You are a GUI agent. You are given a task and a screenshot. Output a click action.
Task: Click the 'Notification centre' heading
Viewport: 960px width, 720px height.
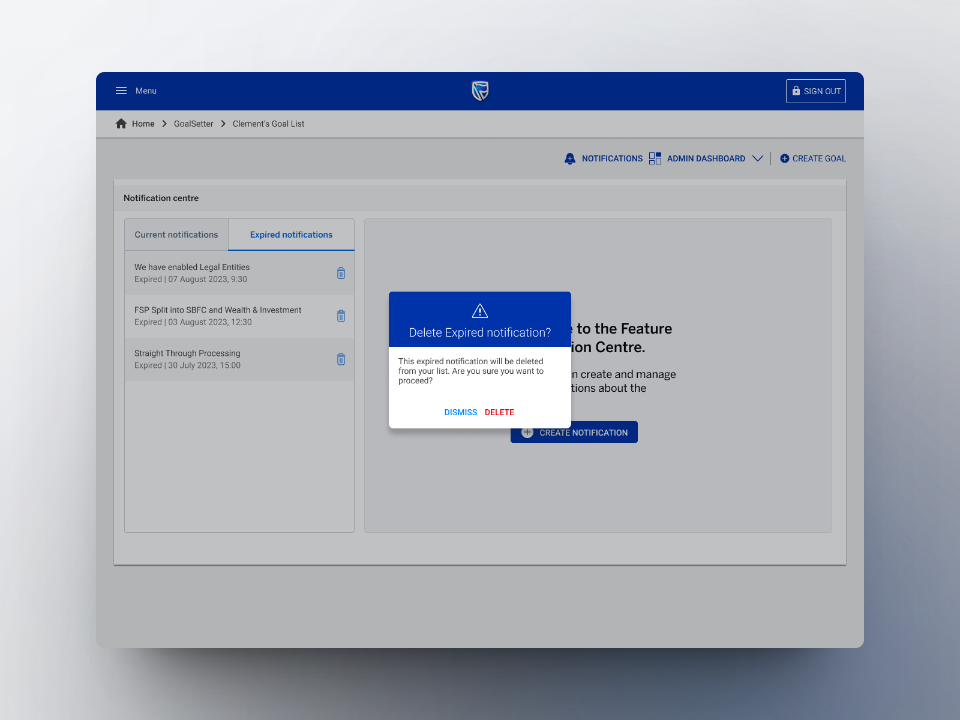[161, 198]
